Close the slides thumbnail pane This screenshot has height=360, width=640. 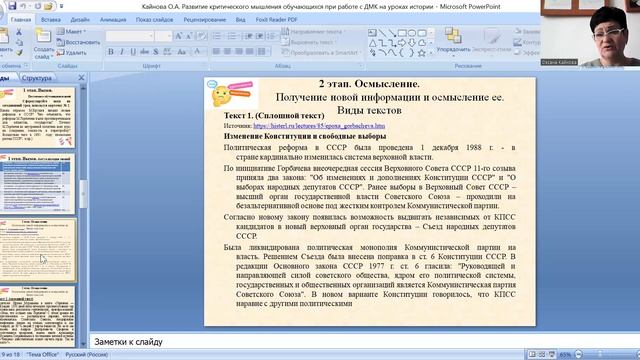[x=81, y=78]
